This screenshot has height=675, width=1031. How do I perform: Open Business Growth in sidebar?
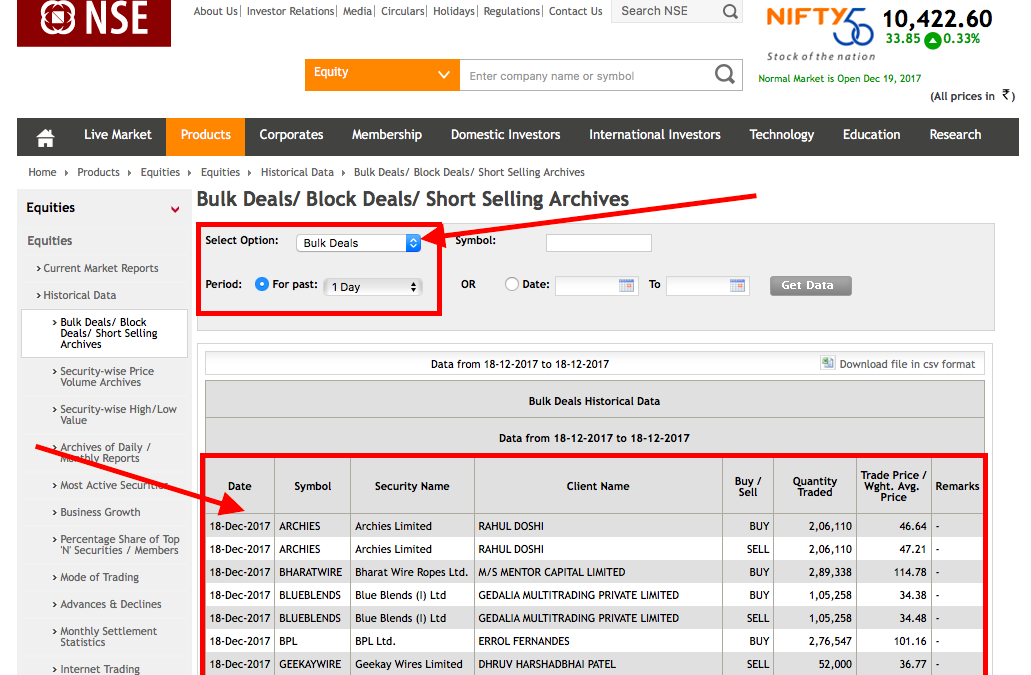click(100, 512)
